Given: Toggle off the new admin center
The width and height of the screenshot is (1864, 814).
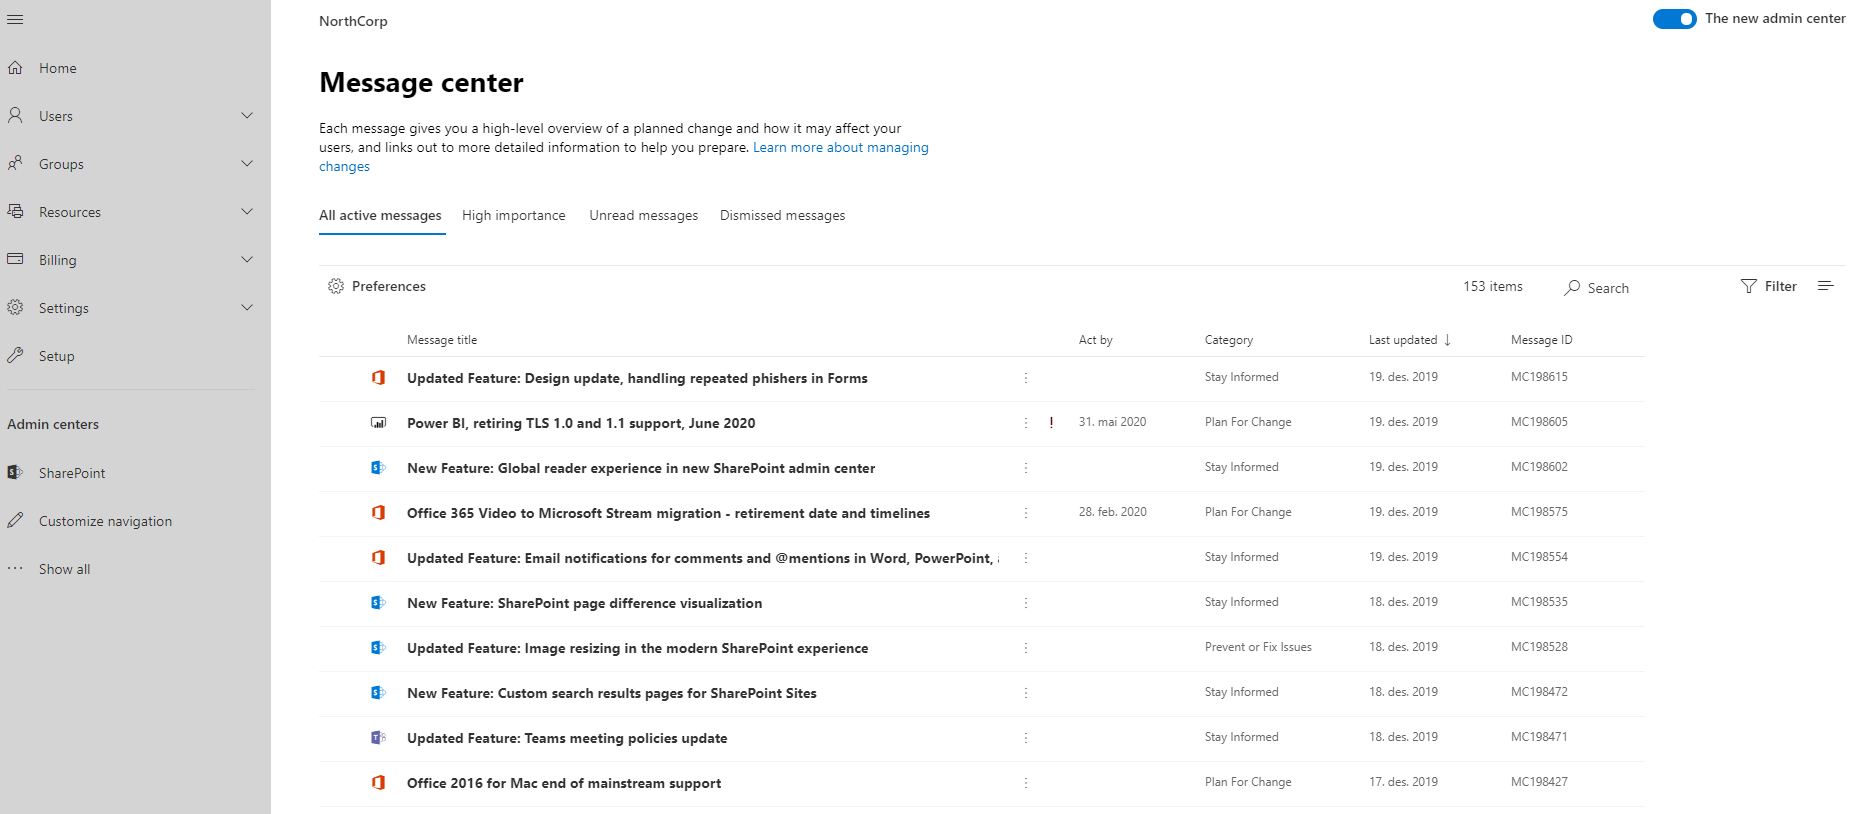Looking at the screenshot, I should pos(1674,19).
